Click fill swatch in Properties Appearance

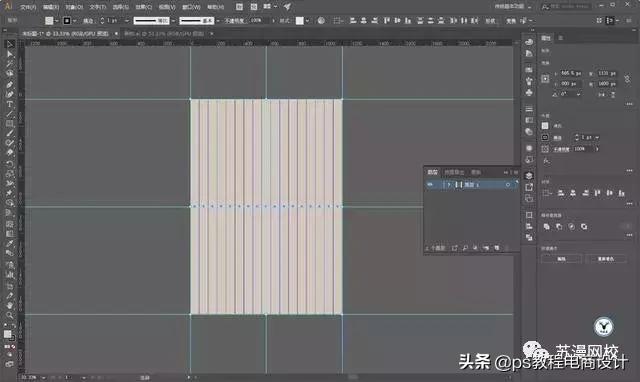545,126
